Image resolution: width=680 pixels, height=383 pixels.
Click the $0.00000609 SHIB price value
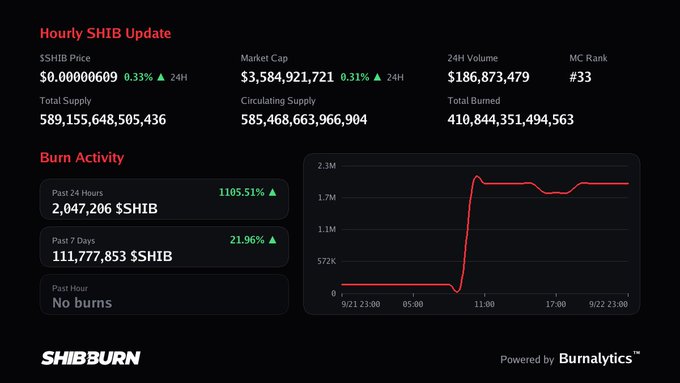pyautogui.click(x=78, y=77)
